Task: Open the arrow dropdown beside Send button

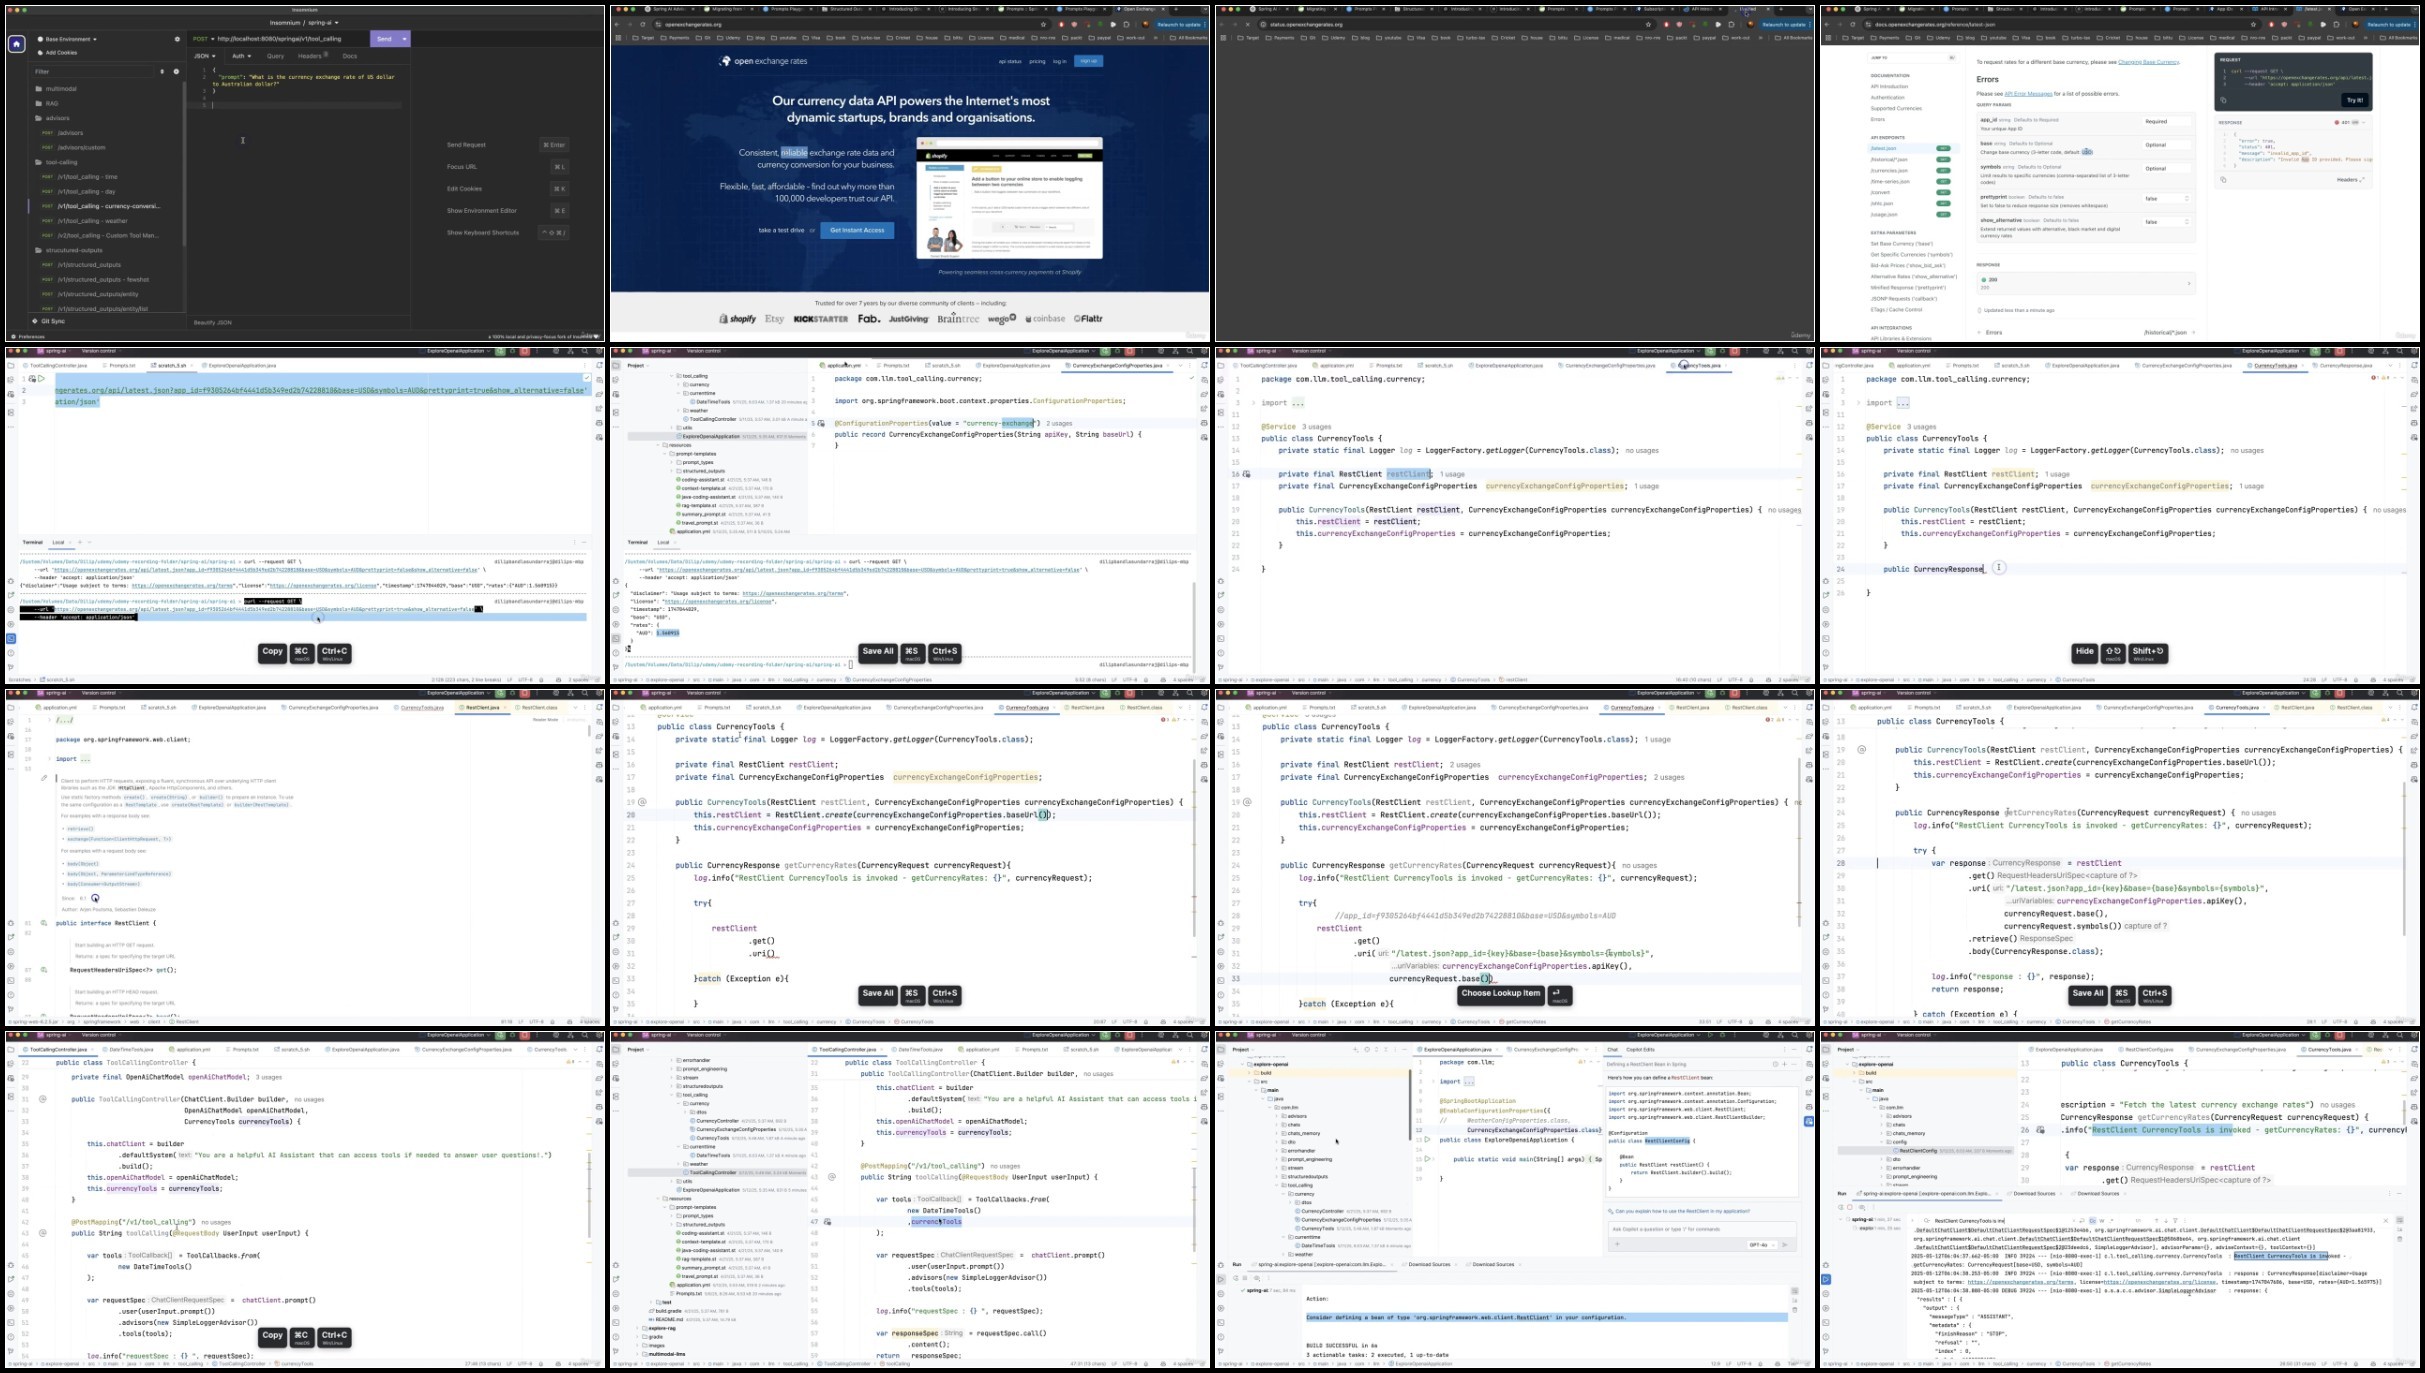Action: pyautogui.click(x=404, y=39)
